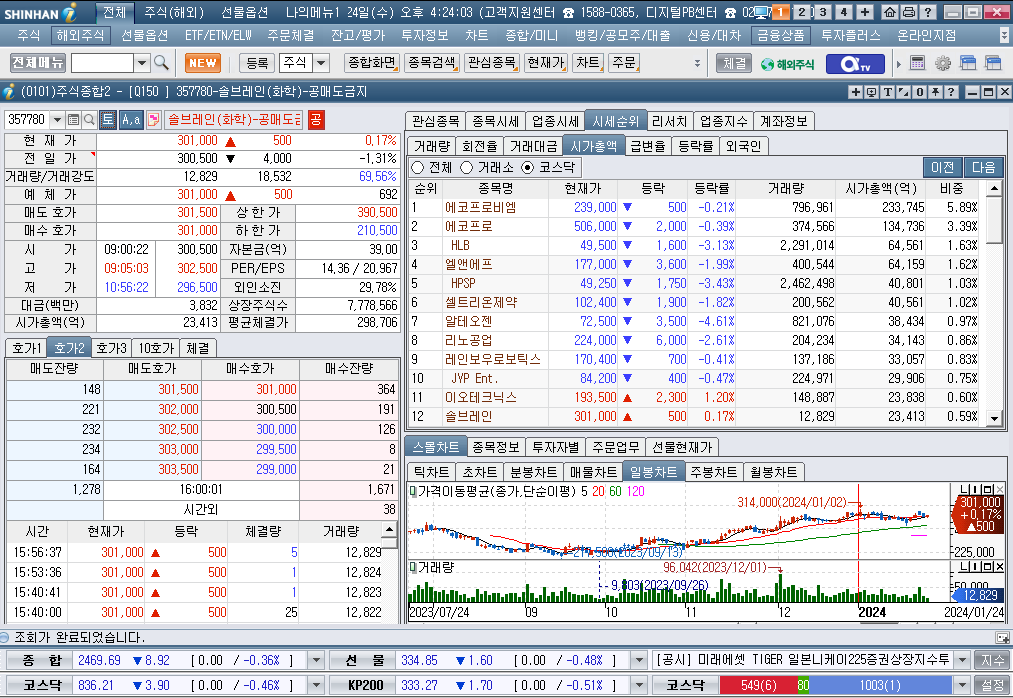The width and height of the screenshot is (1013, 698).
Task: Add a new virtual screen with plus button
Action: [x=865, y=12]
